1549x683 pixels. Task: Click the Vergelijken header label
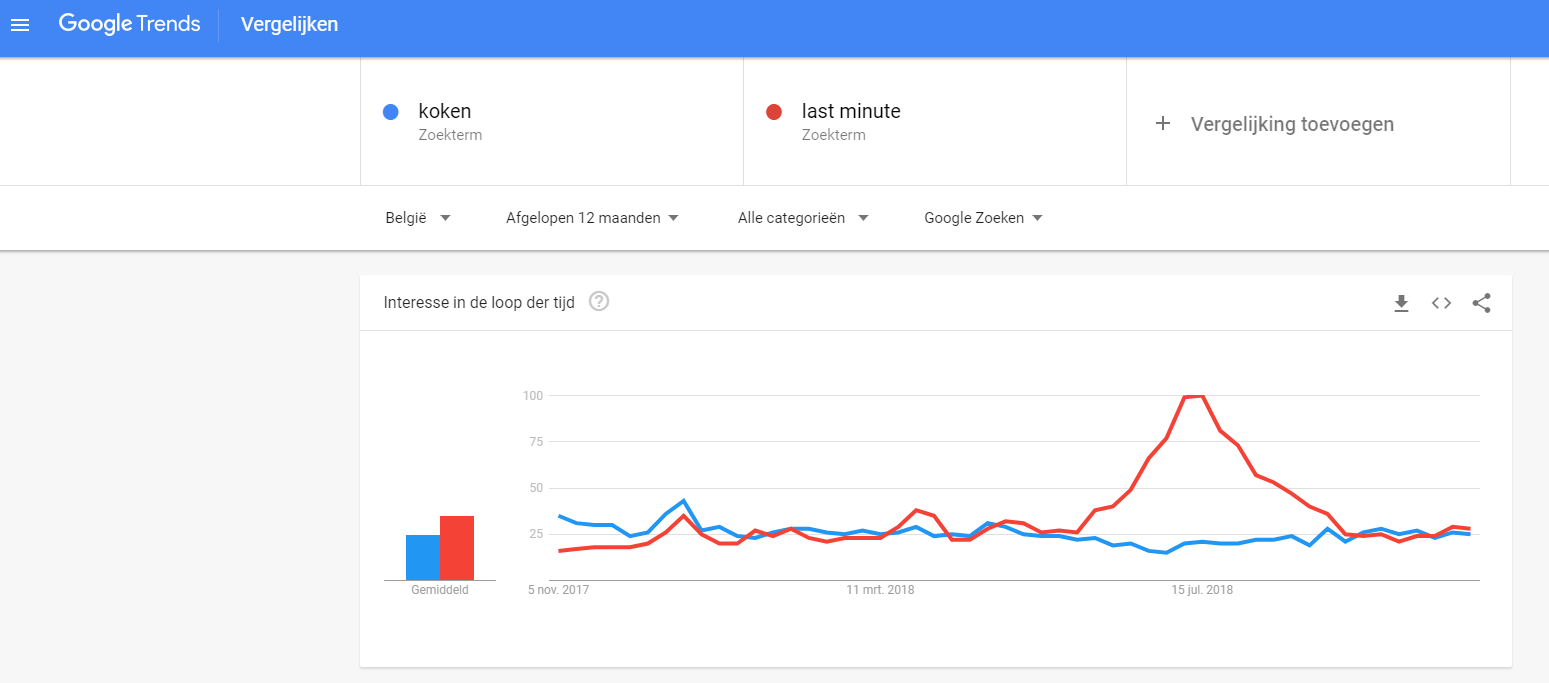click(289, 24)
